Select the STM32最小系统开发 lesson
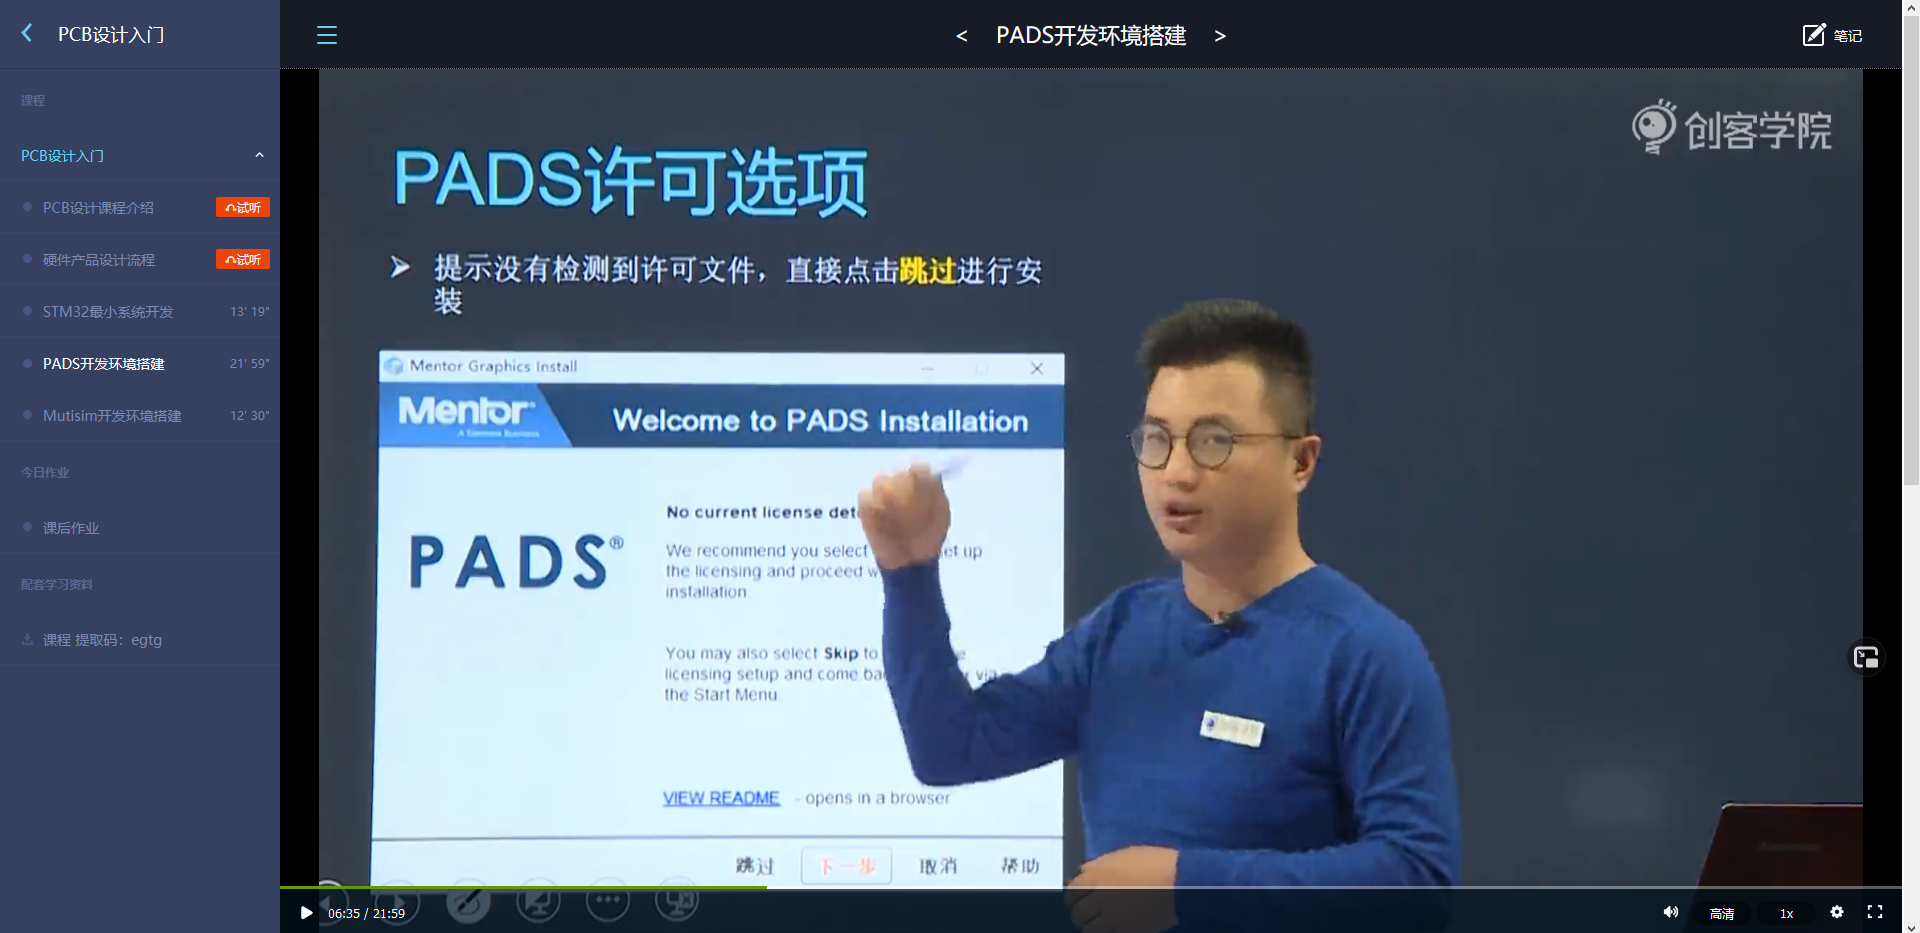 click(108, 311)
